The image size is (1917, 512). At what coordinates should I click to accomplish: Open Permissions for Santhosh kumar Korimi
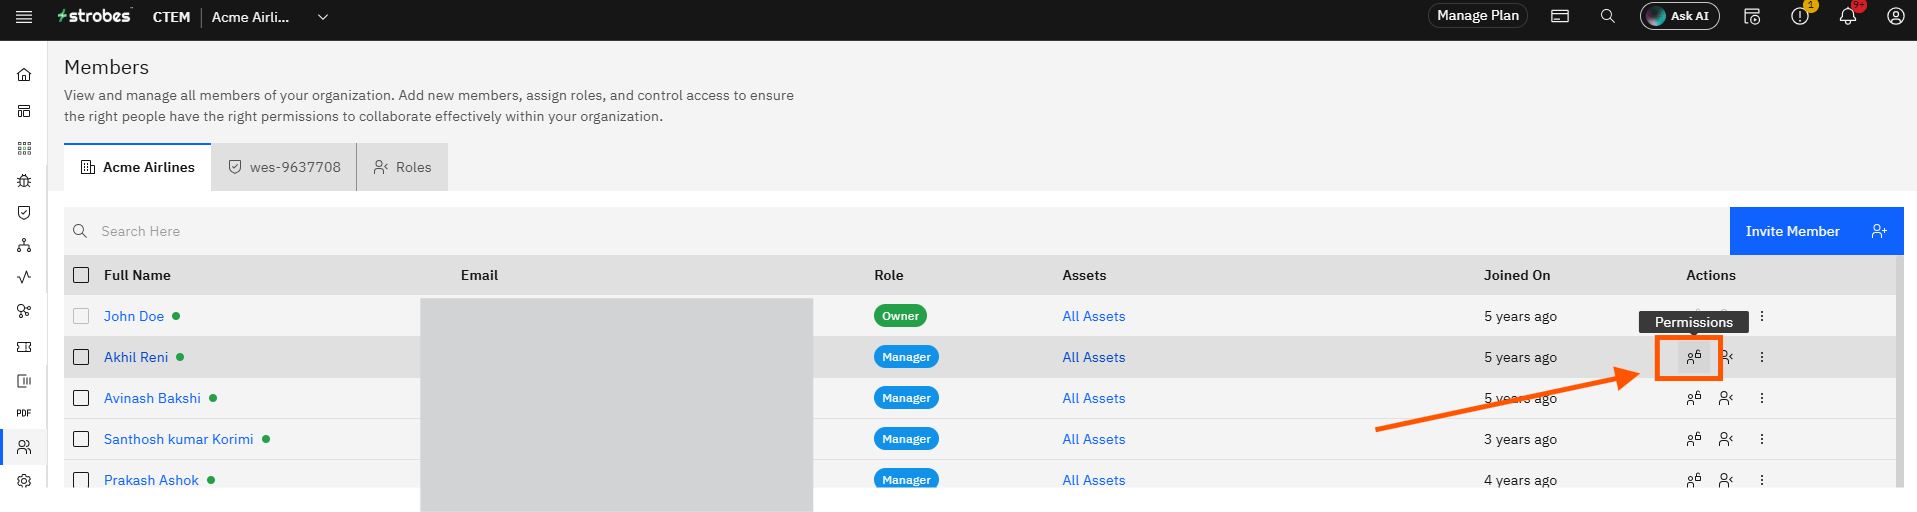pyautogui.click(x=1693, y=439)
